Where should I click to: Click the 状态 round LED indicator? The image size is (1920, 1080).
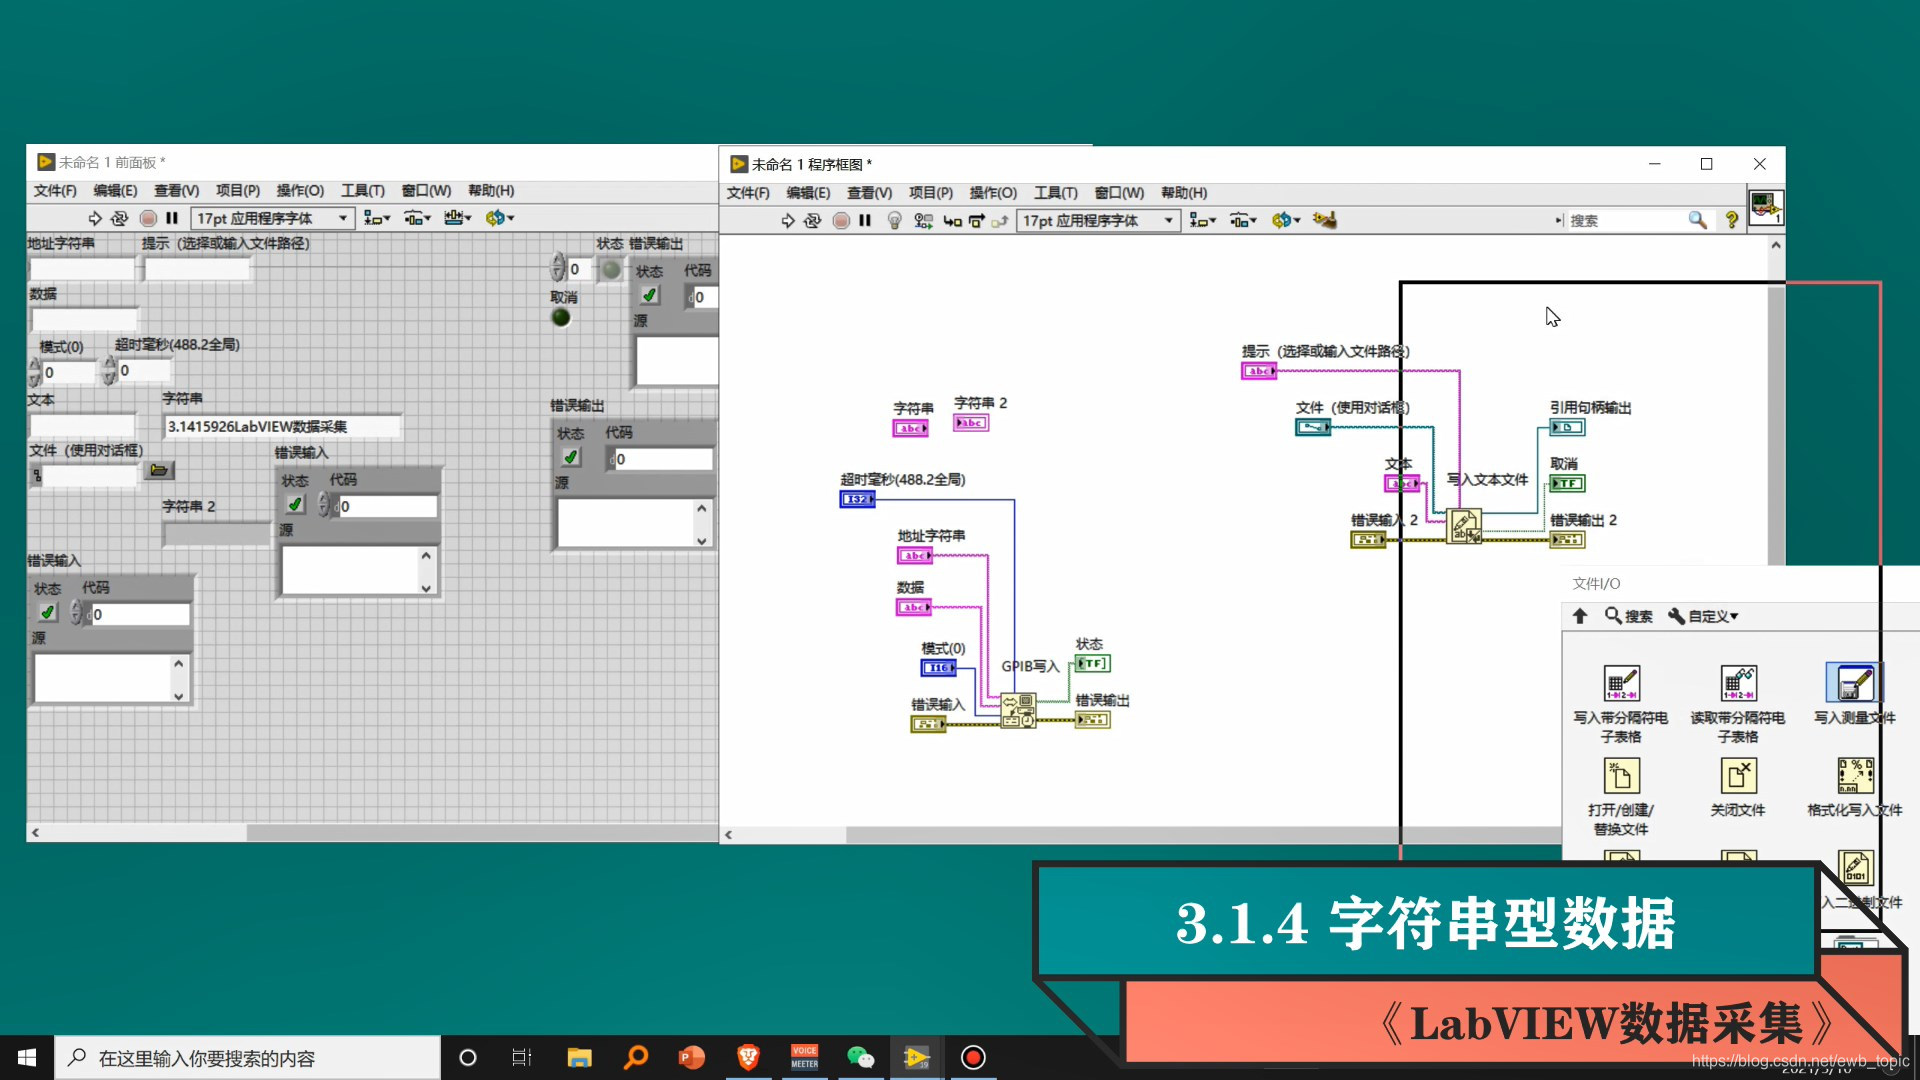click(611, 269)
